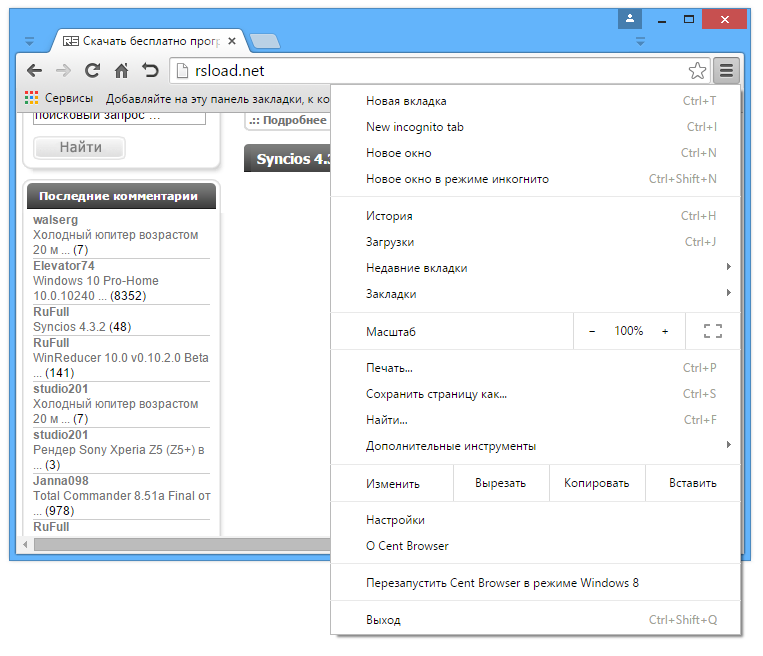This screenshot has width=763, height=656.
Task: Click the Найти search button
Action: coord(80,147)
